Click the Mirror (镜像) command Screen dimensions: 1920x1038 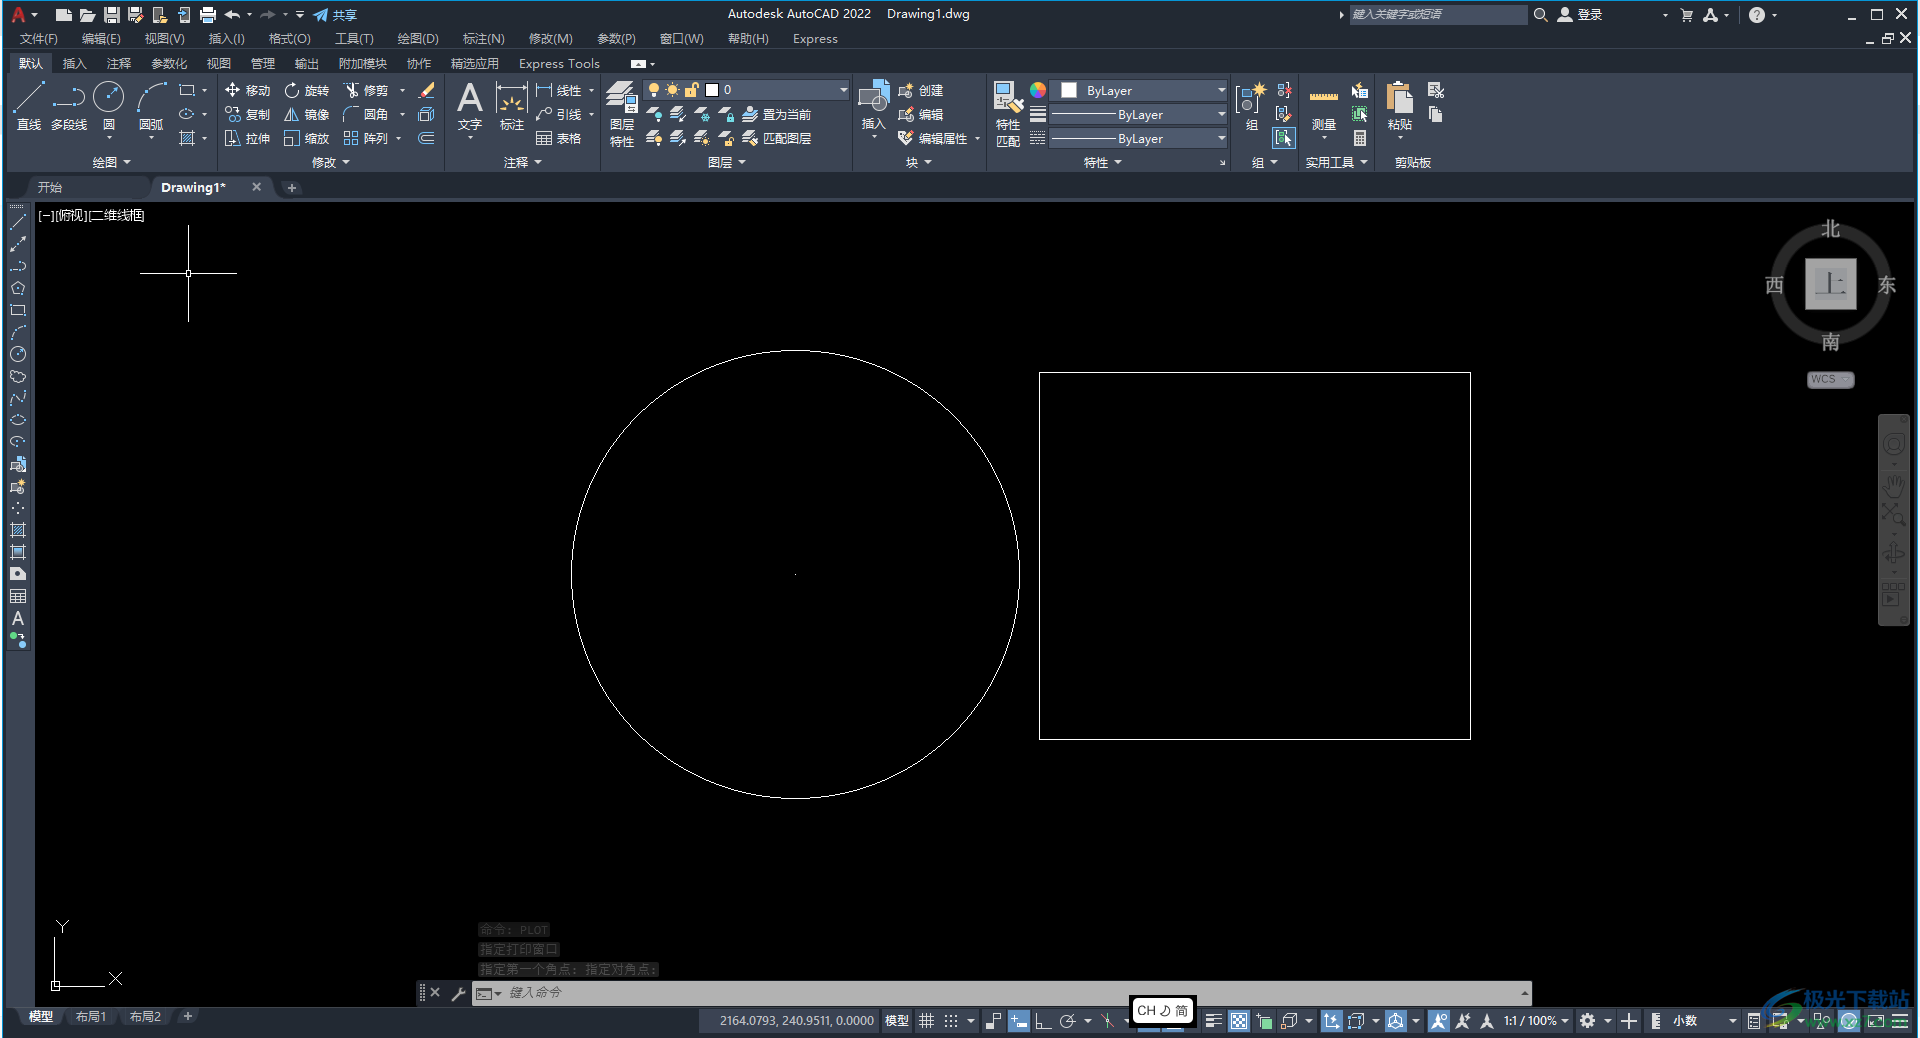[306, 114]
